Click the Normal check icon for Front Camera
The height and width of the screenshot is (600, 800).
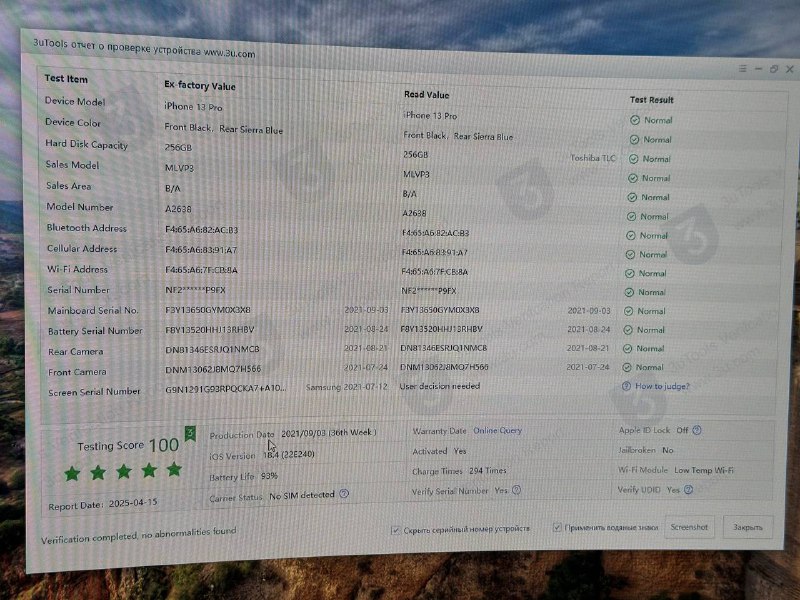tap(627, 367)
